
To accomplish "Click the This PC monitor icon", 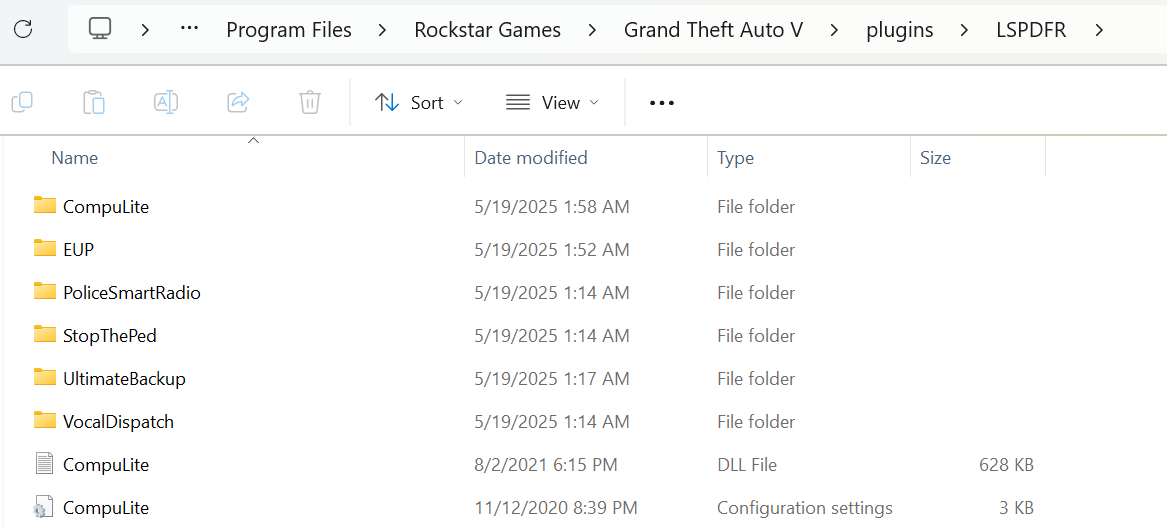I will [x=100, y=29].
